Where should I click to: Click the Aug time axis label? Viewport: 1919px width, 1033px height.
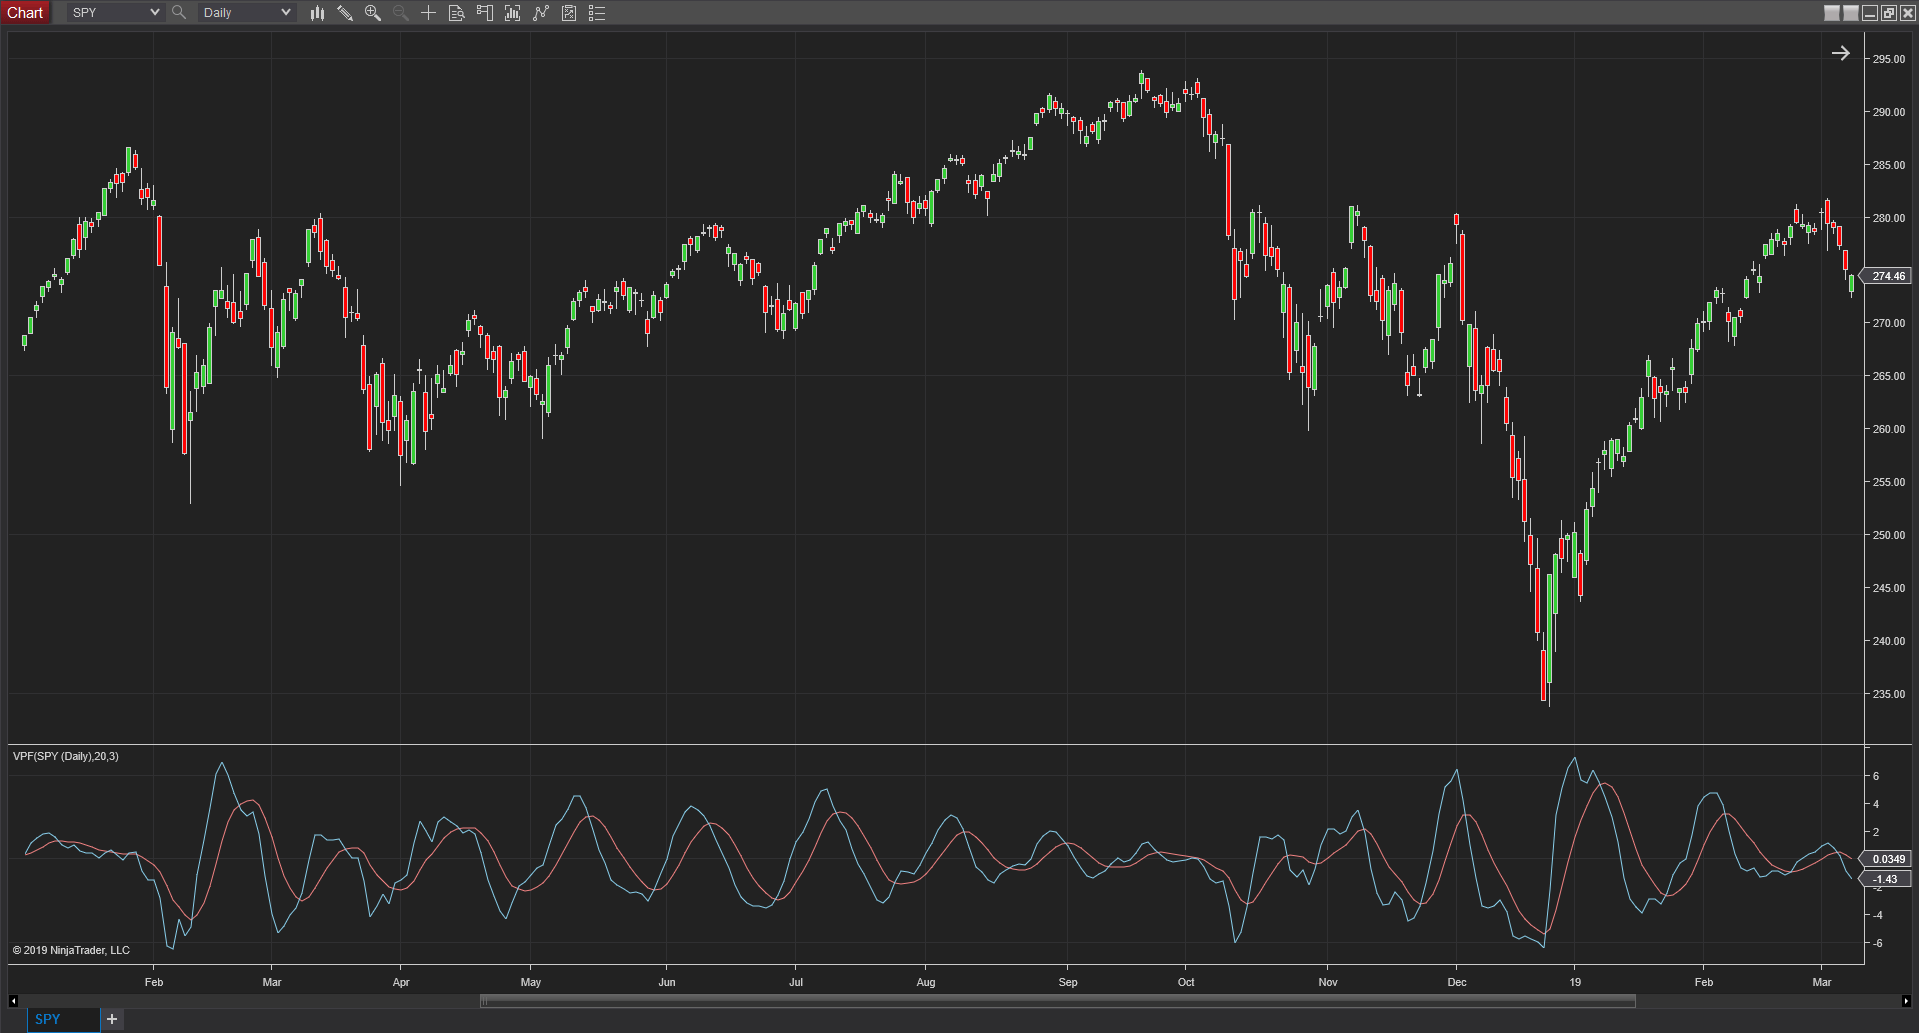click(x=926, y=982)
